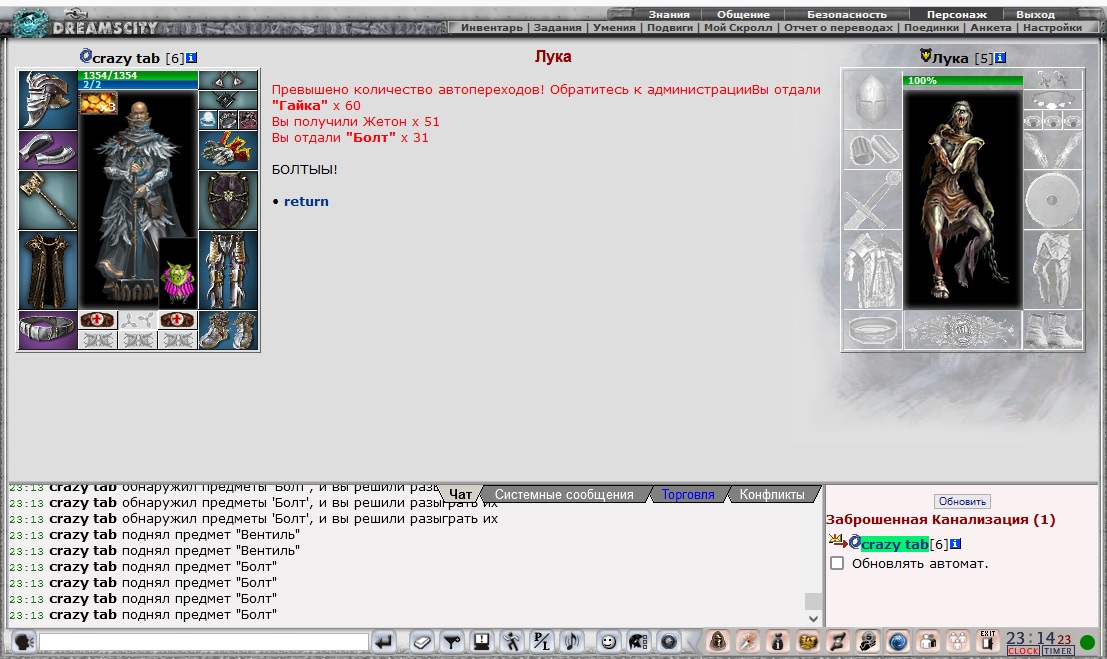Click the speaking head icon beside chat input
The height and width of the screenshot is (659, 1107).
pos(23,642)
